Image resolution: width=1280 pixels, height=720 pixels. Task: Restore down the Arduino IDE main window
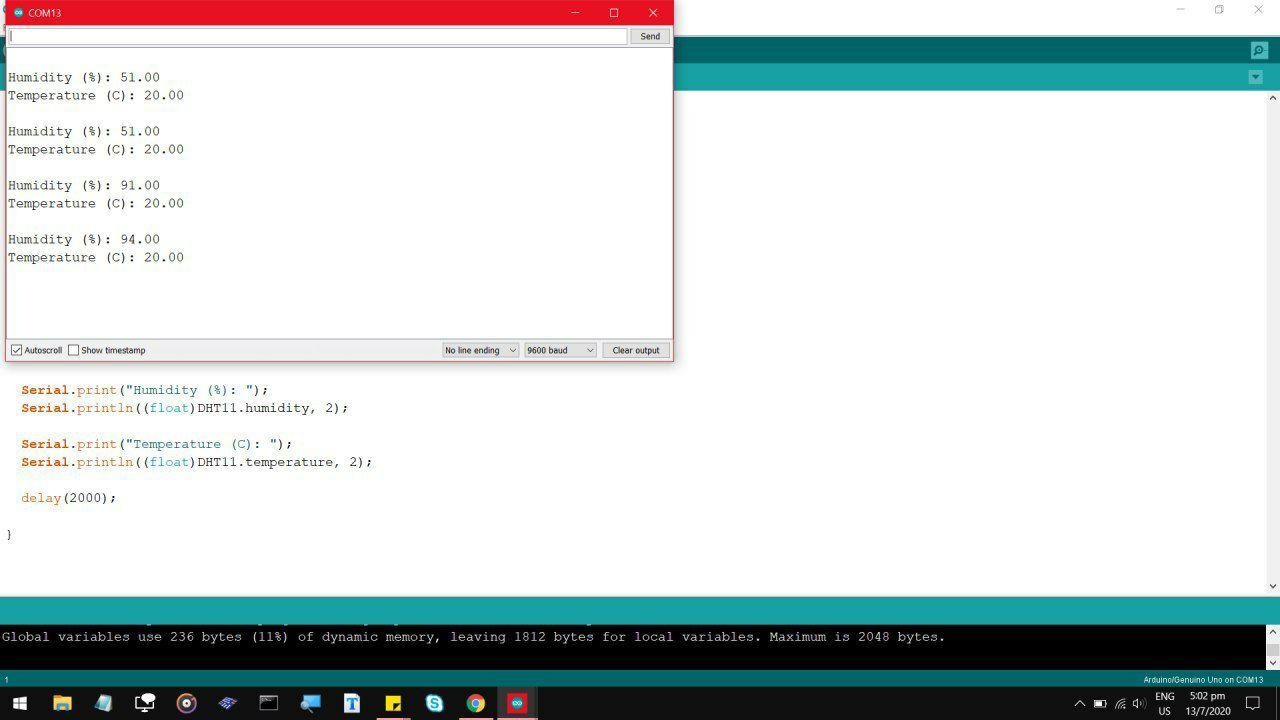point(1219,10)
